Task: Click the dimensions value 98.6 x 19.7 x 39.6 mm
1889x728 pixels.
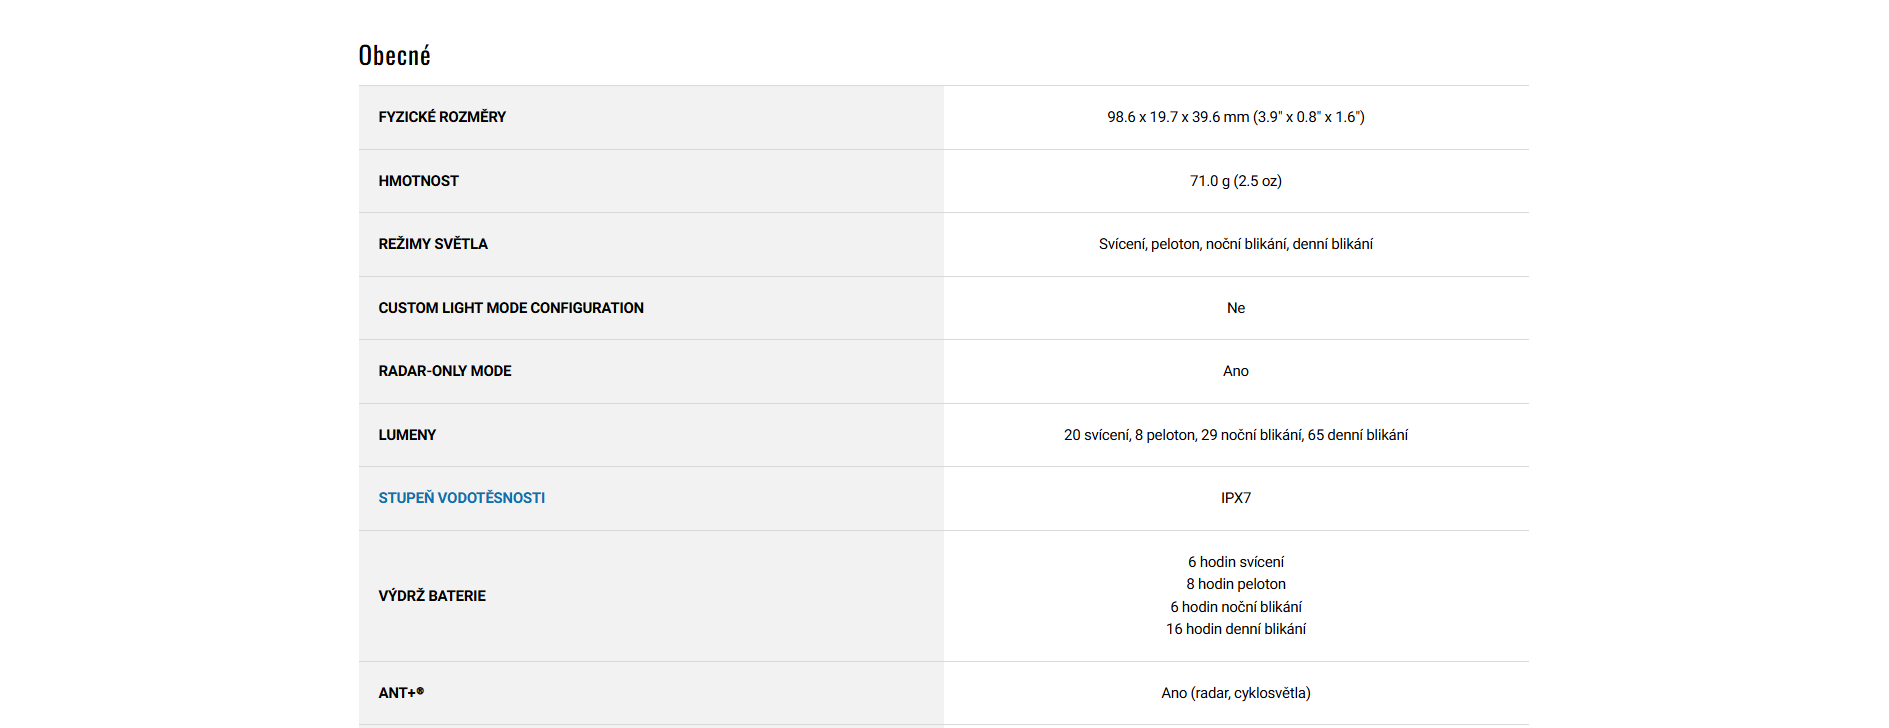Action: click(x=1235, y=117)
